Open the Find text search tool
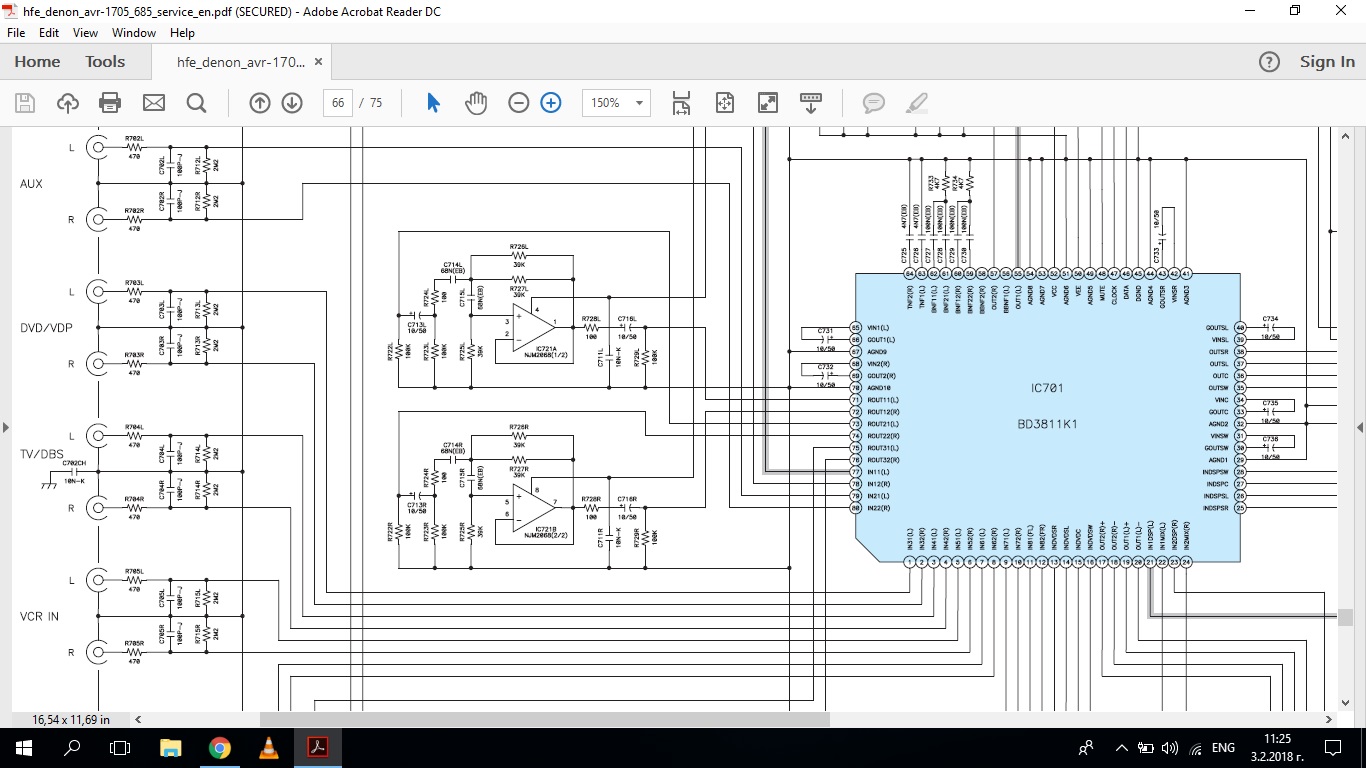1366x768 pixels. pos(196,103)
